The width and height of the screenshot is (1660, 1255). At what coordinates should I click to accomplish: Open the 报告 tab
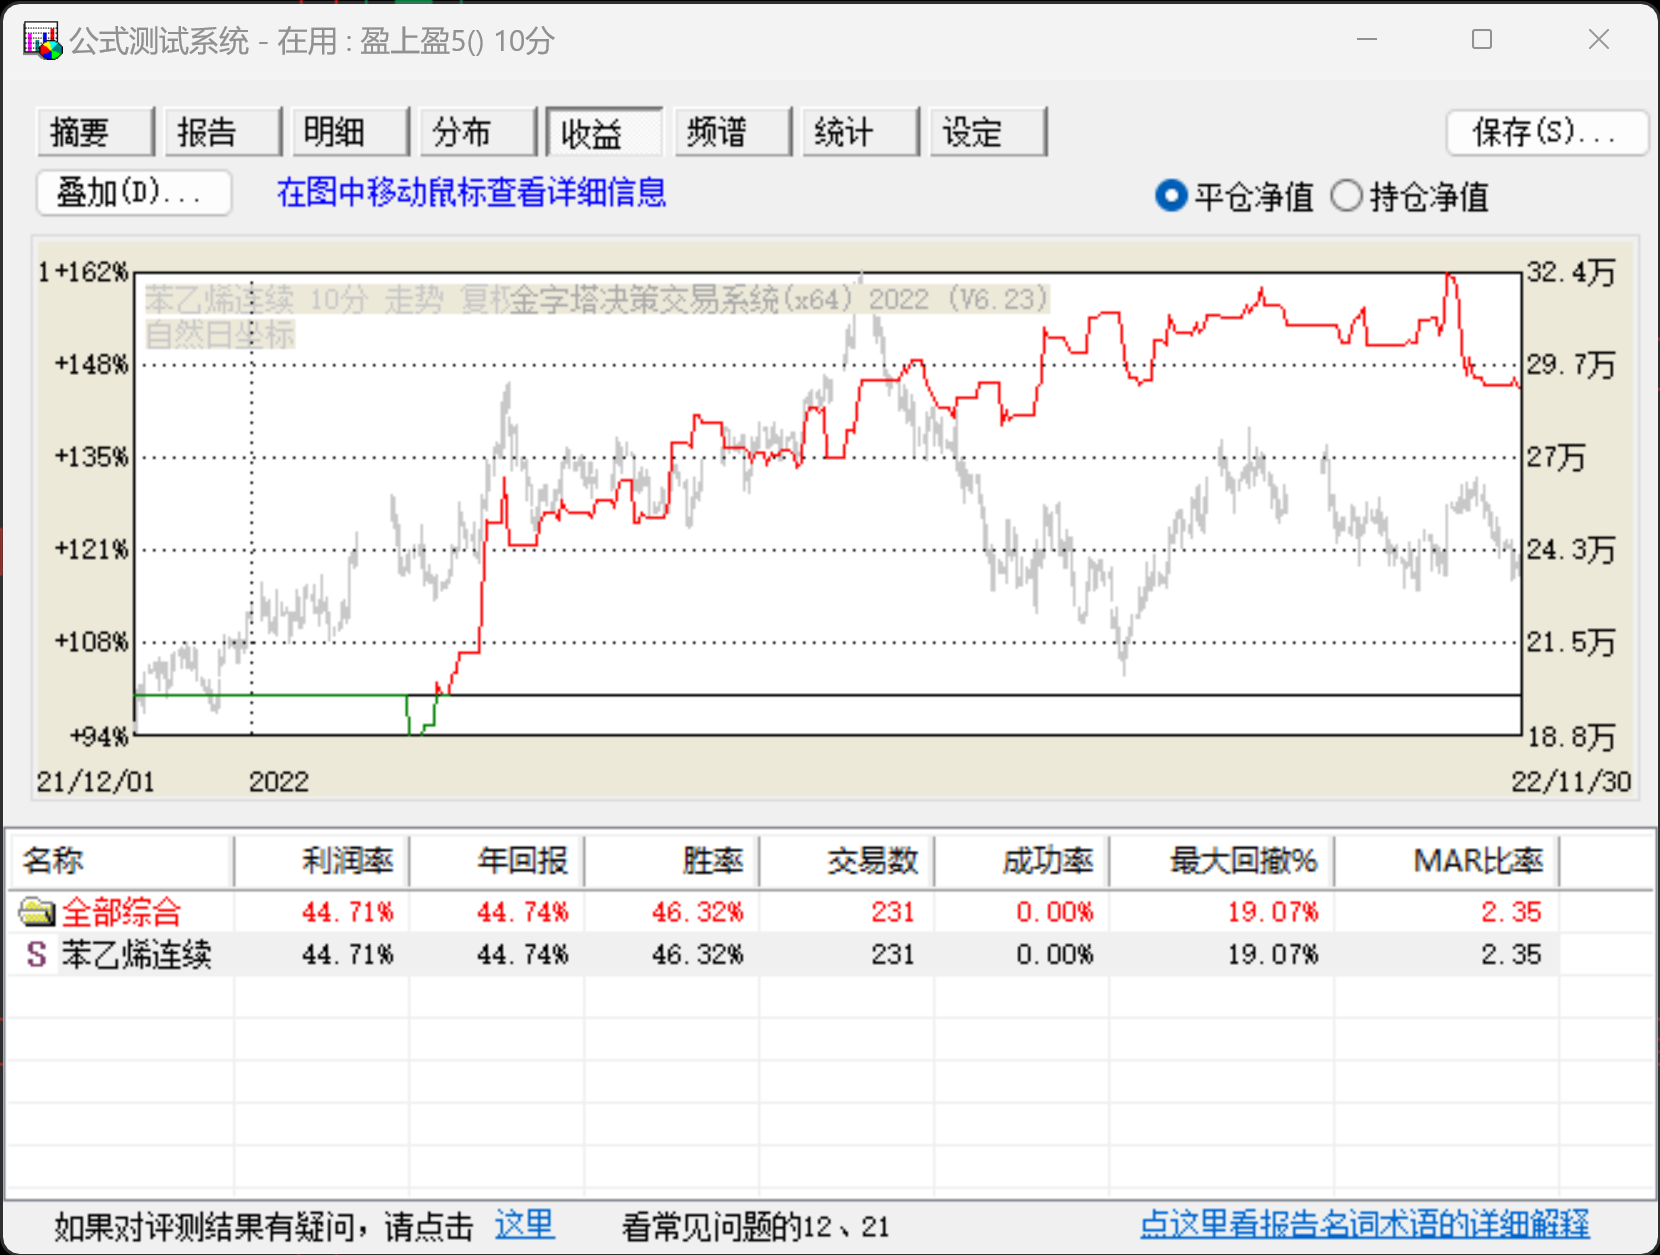[222, 132]
